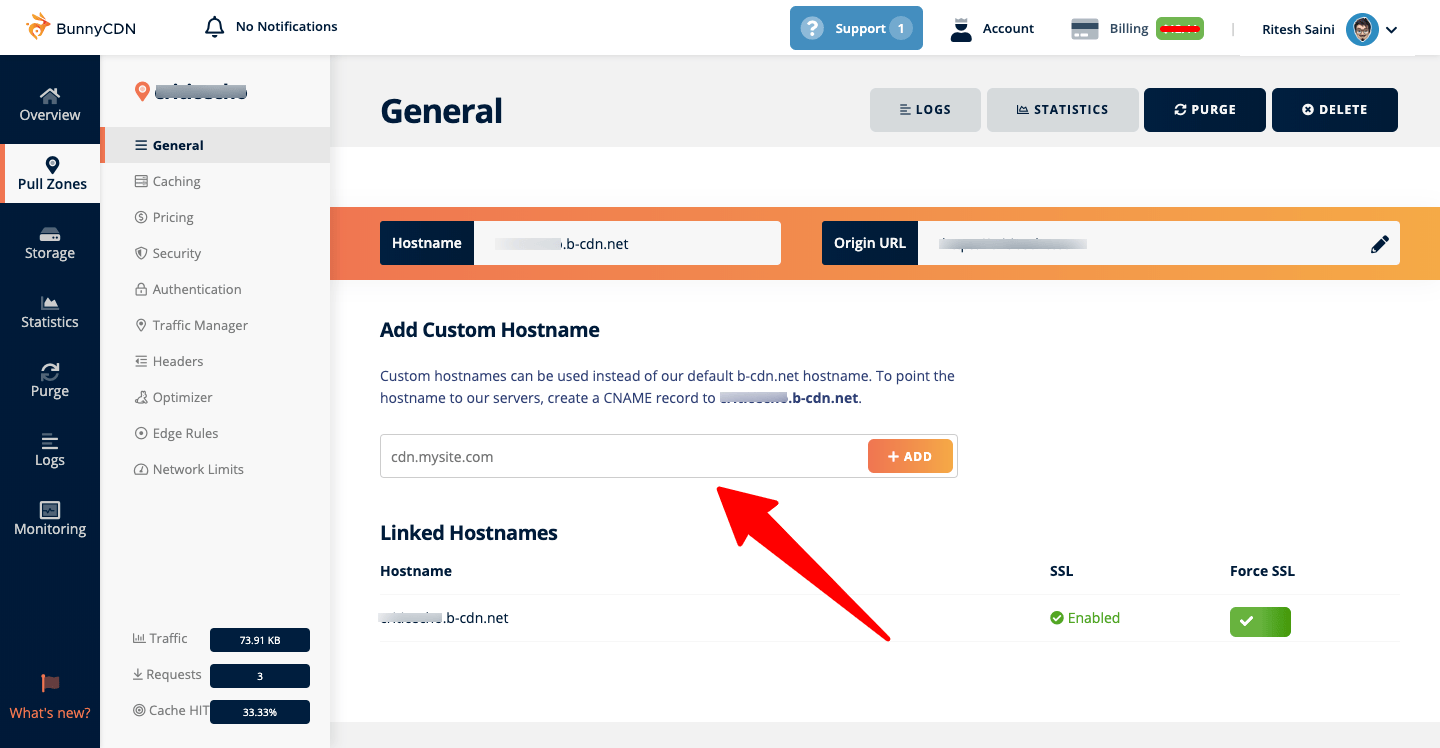Click the Delete pull zone button

point(1334,110)
